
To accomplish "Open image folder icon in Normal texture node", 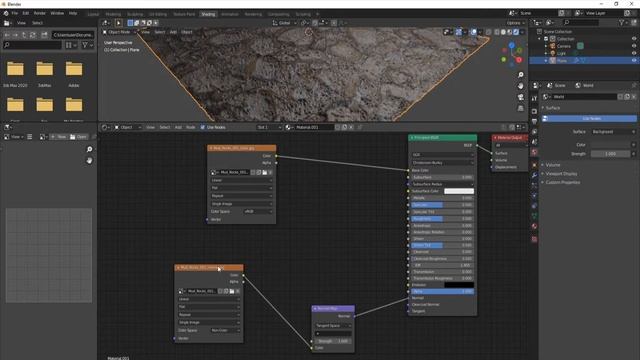I will (x=232, y=291).
